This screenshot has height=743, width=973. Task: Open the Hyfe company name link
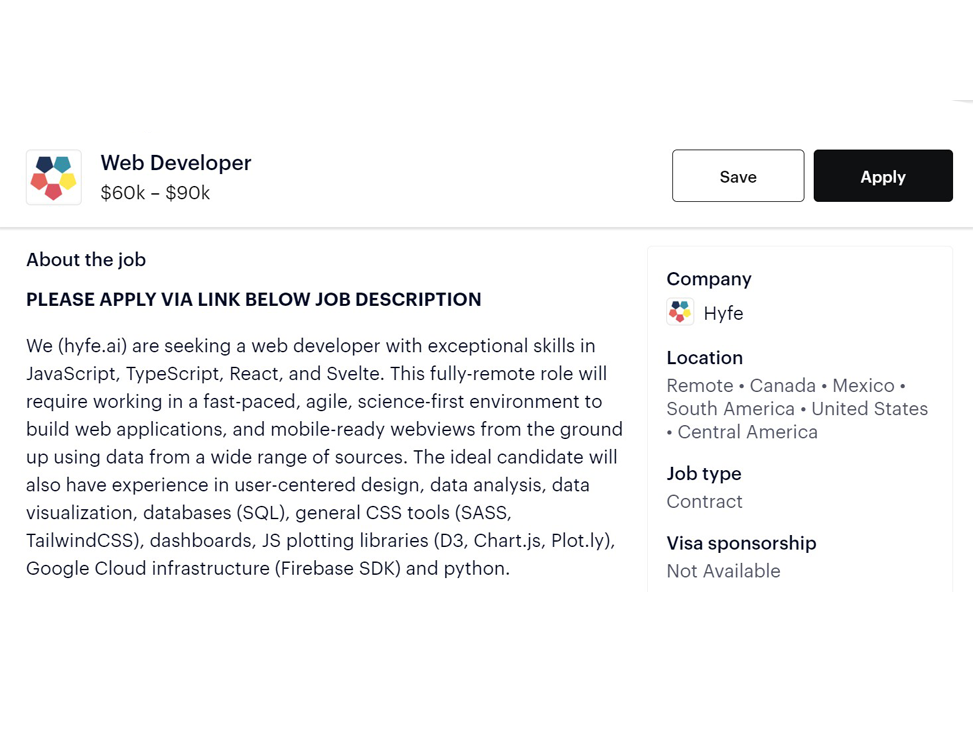pos(723,313)
